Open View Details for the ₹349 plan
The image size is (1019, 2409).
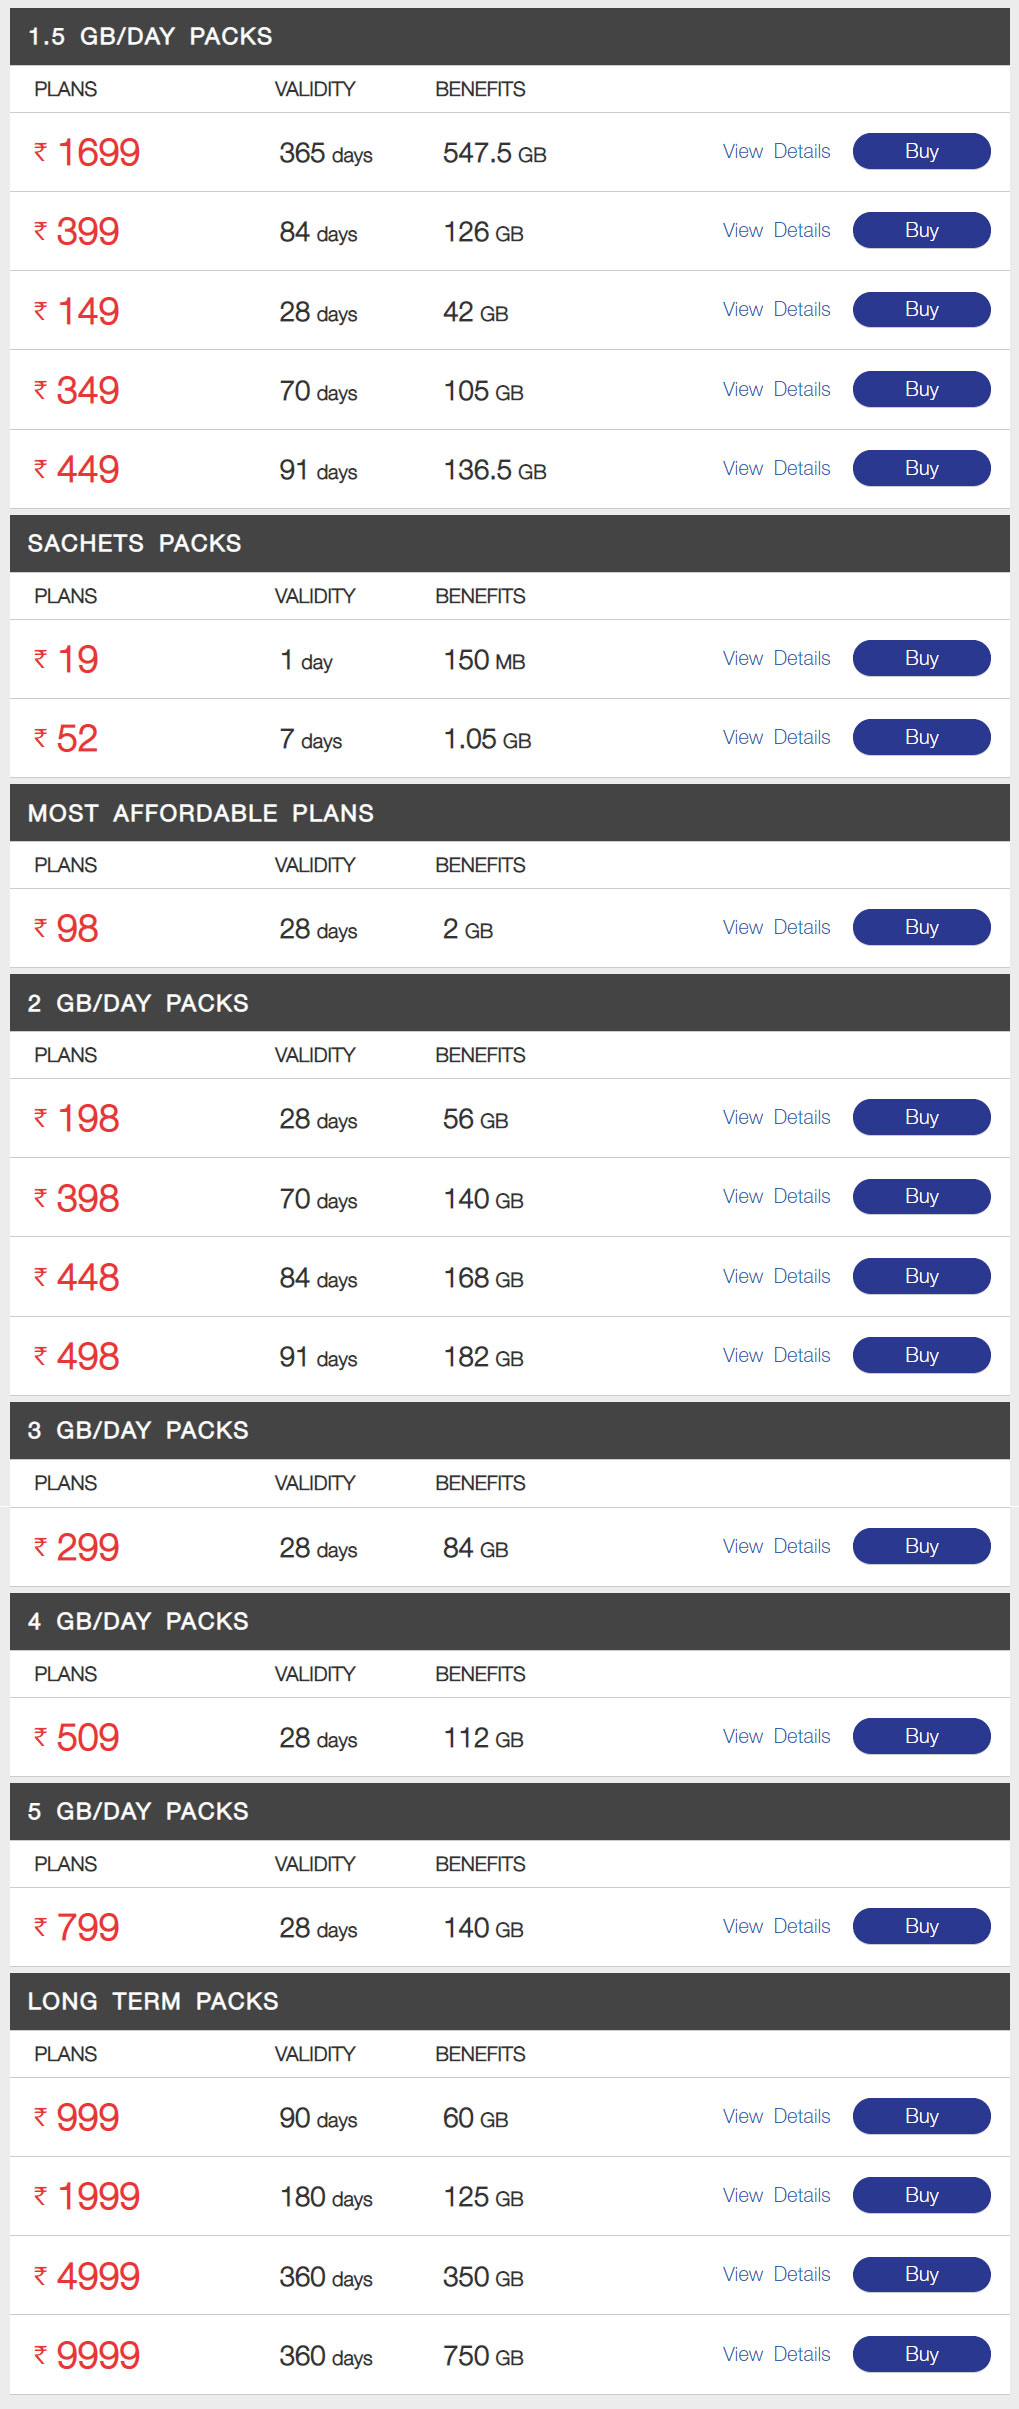[776, 389]
